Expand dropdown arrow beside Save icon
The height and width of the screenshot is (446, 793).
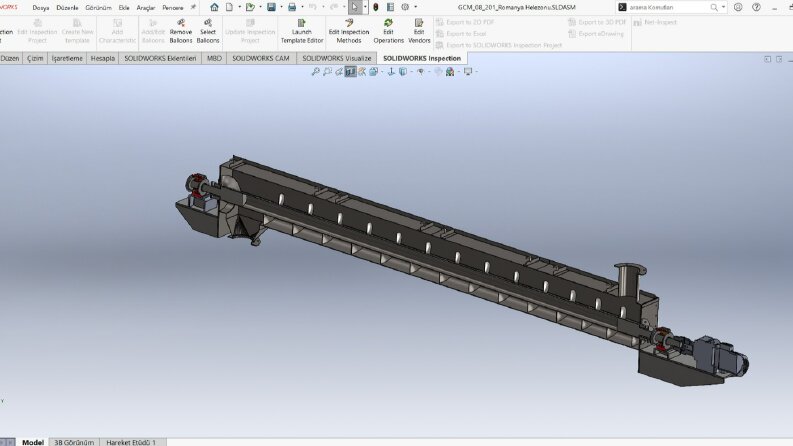pyautogui.click(x=282, y=7)
